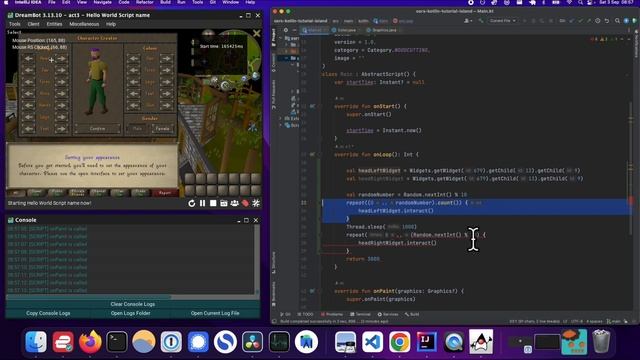Click right arrow of Hair colour row
The height and width of the screenshot is (360, 640).
[x=167, y=59]
